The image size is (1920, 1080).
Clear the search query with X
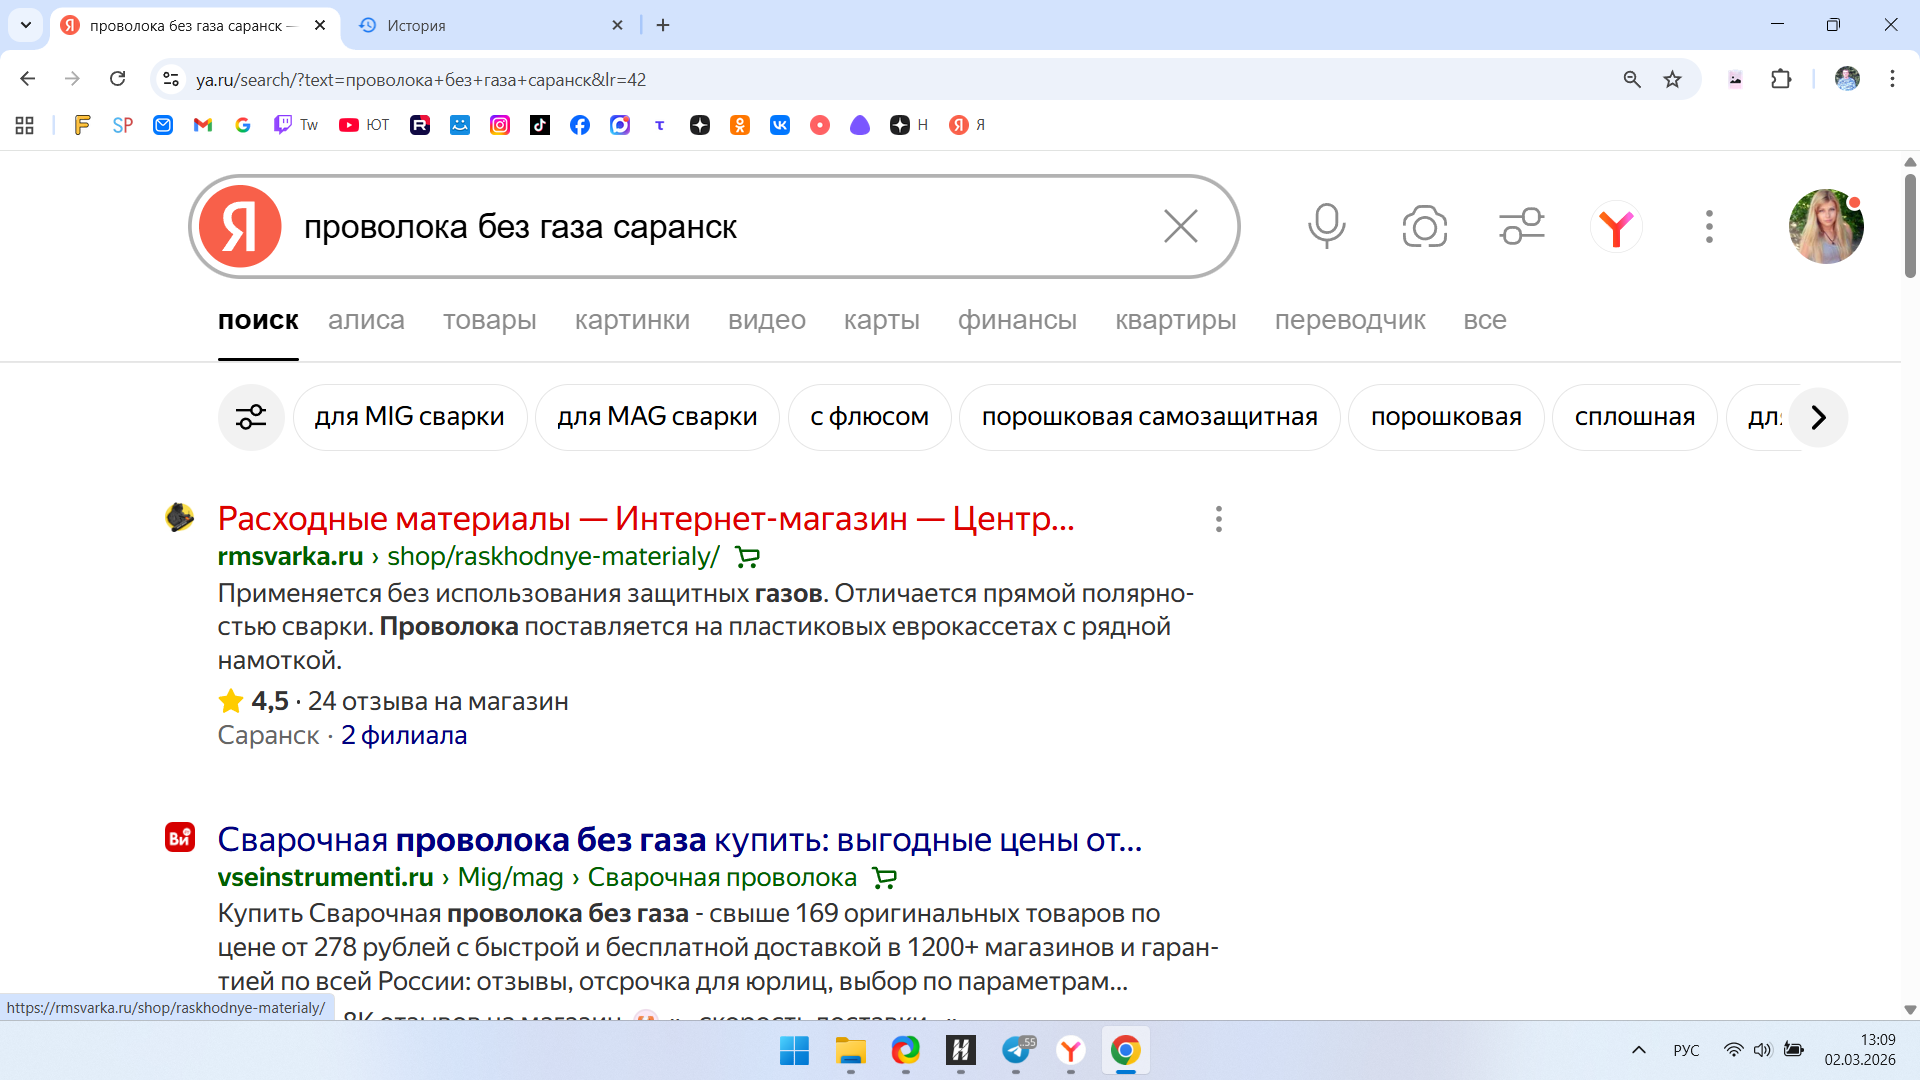pos(1180,226)
